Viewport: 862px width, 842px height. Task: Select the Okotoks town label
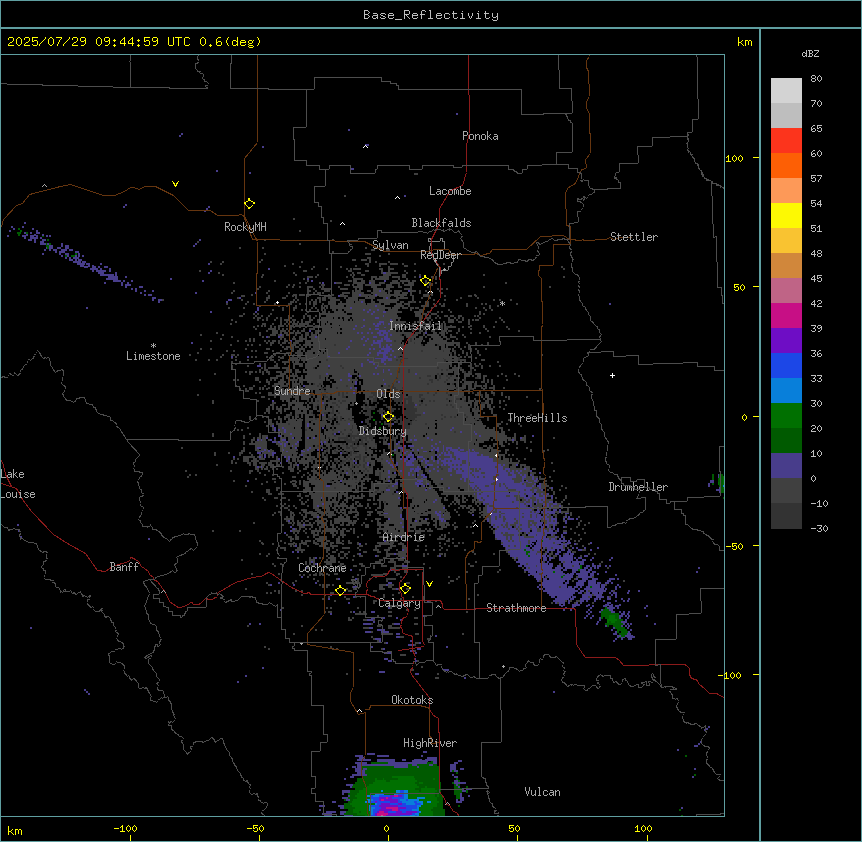pyautogui.click(x=412, y=700)
